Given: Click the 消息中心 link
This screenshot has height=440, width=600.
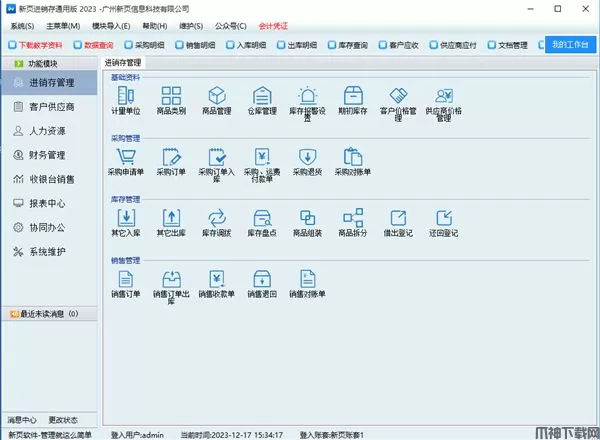Looking at the screenshot, I should (22, 420).
